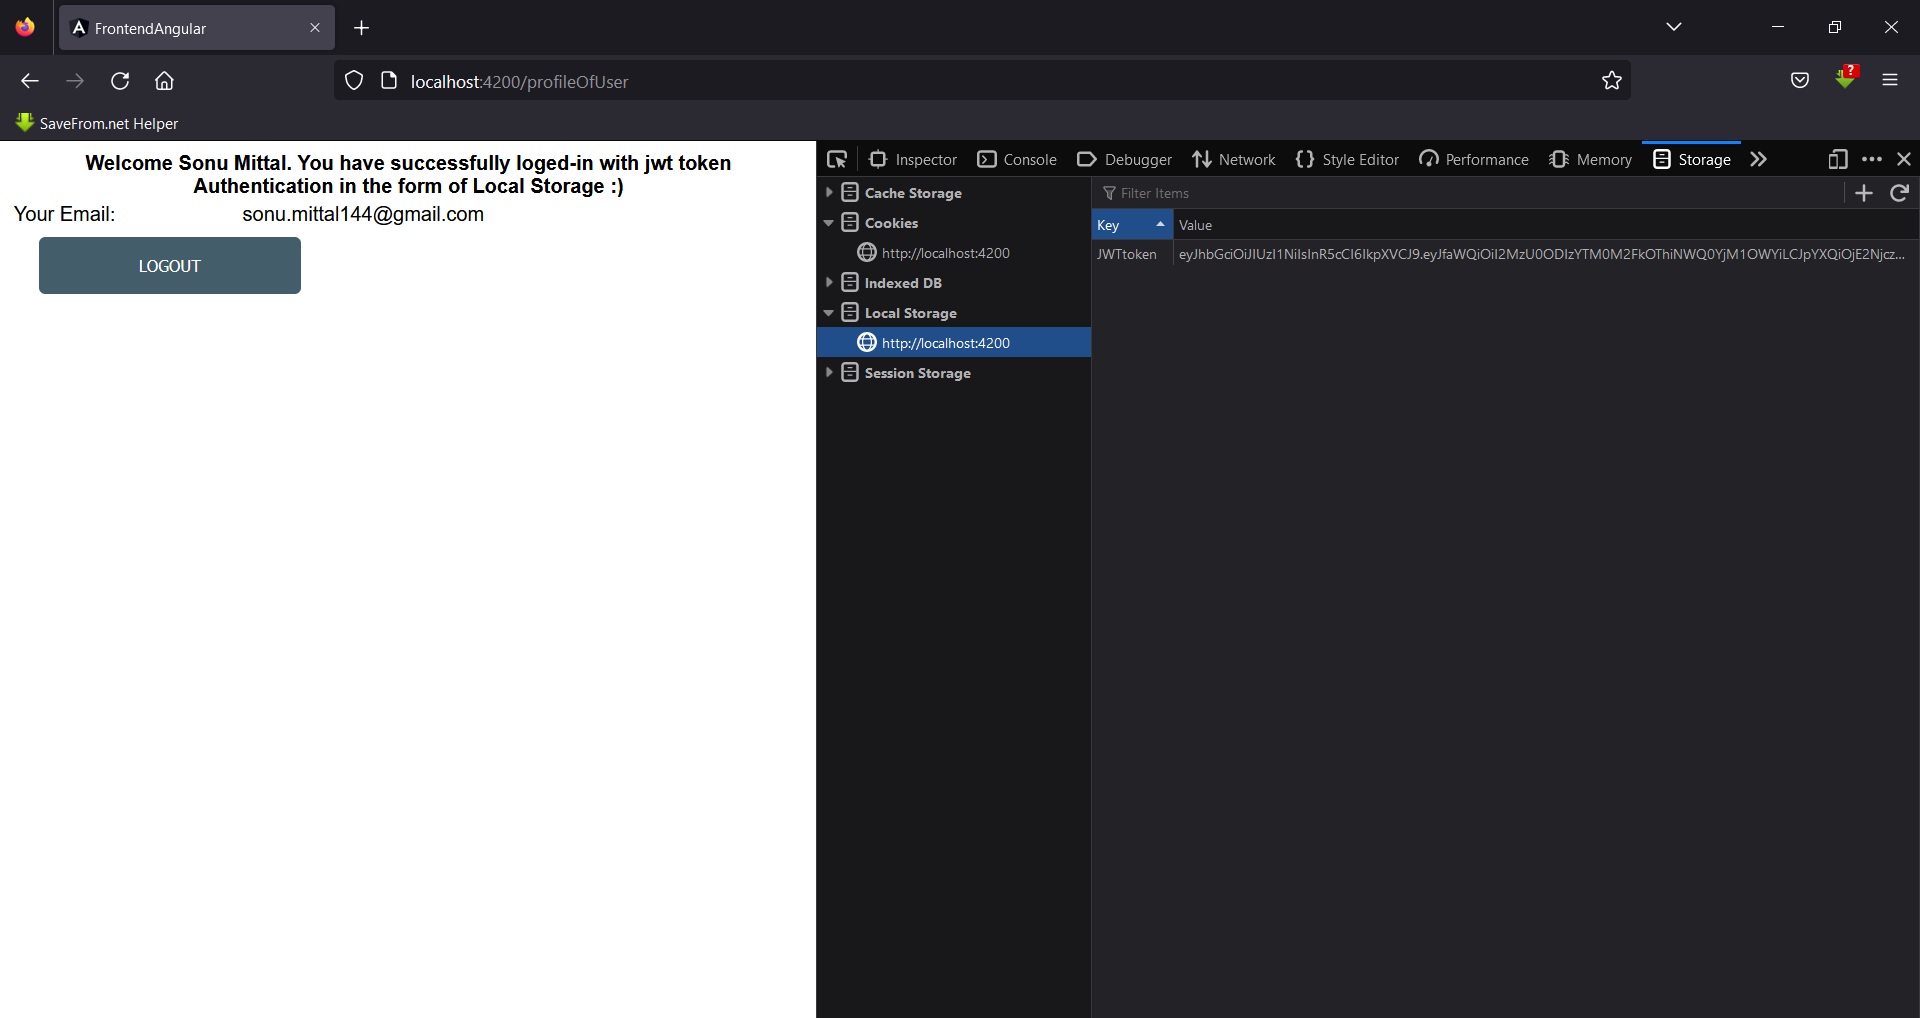Go back with the browser back arrow

[x=30, y=81]
